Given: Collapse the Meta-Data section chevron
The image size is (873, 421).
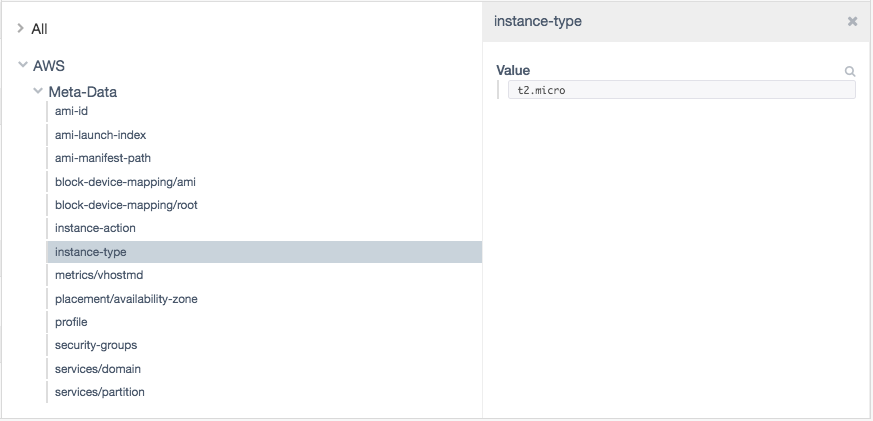Looking at the screenshot, I should pyautogui.click(x=38, y=91).
